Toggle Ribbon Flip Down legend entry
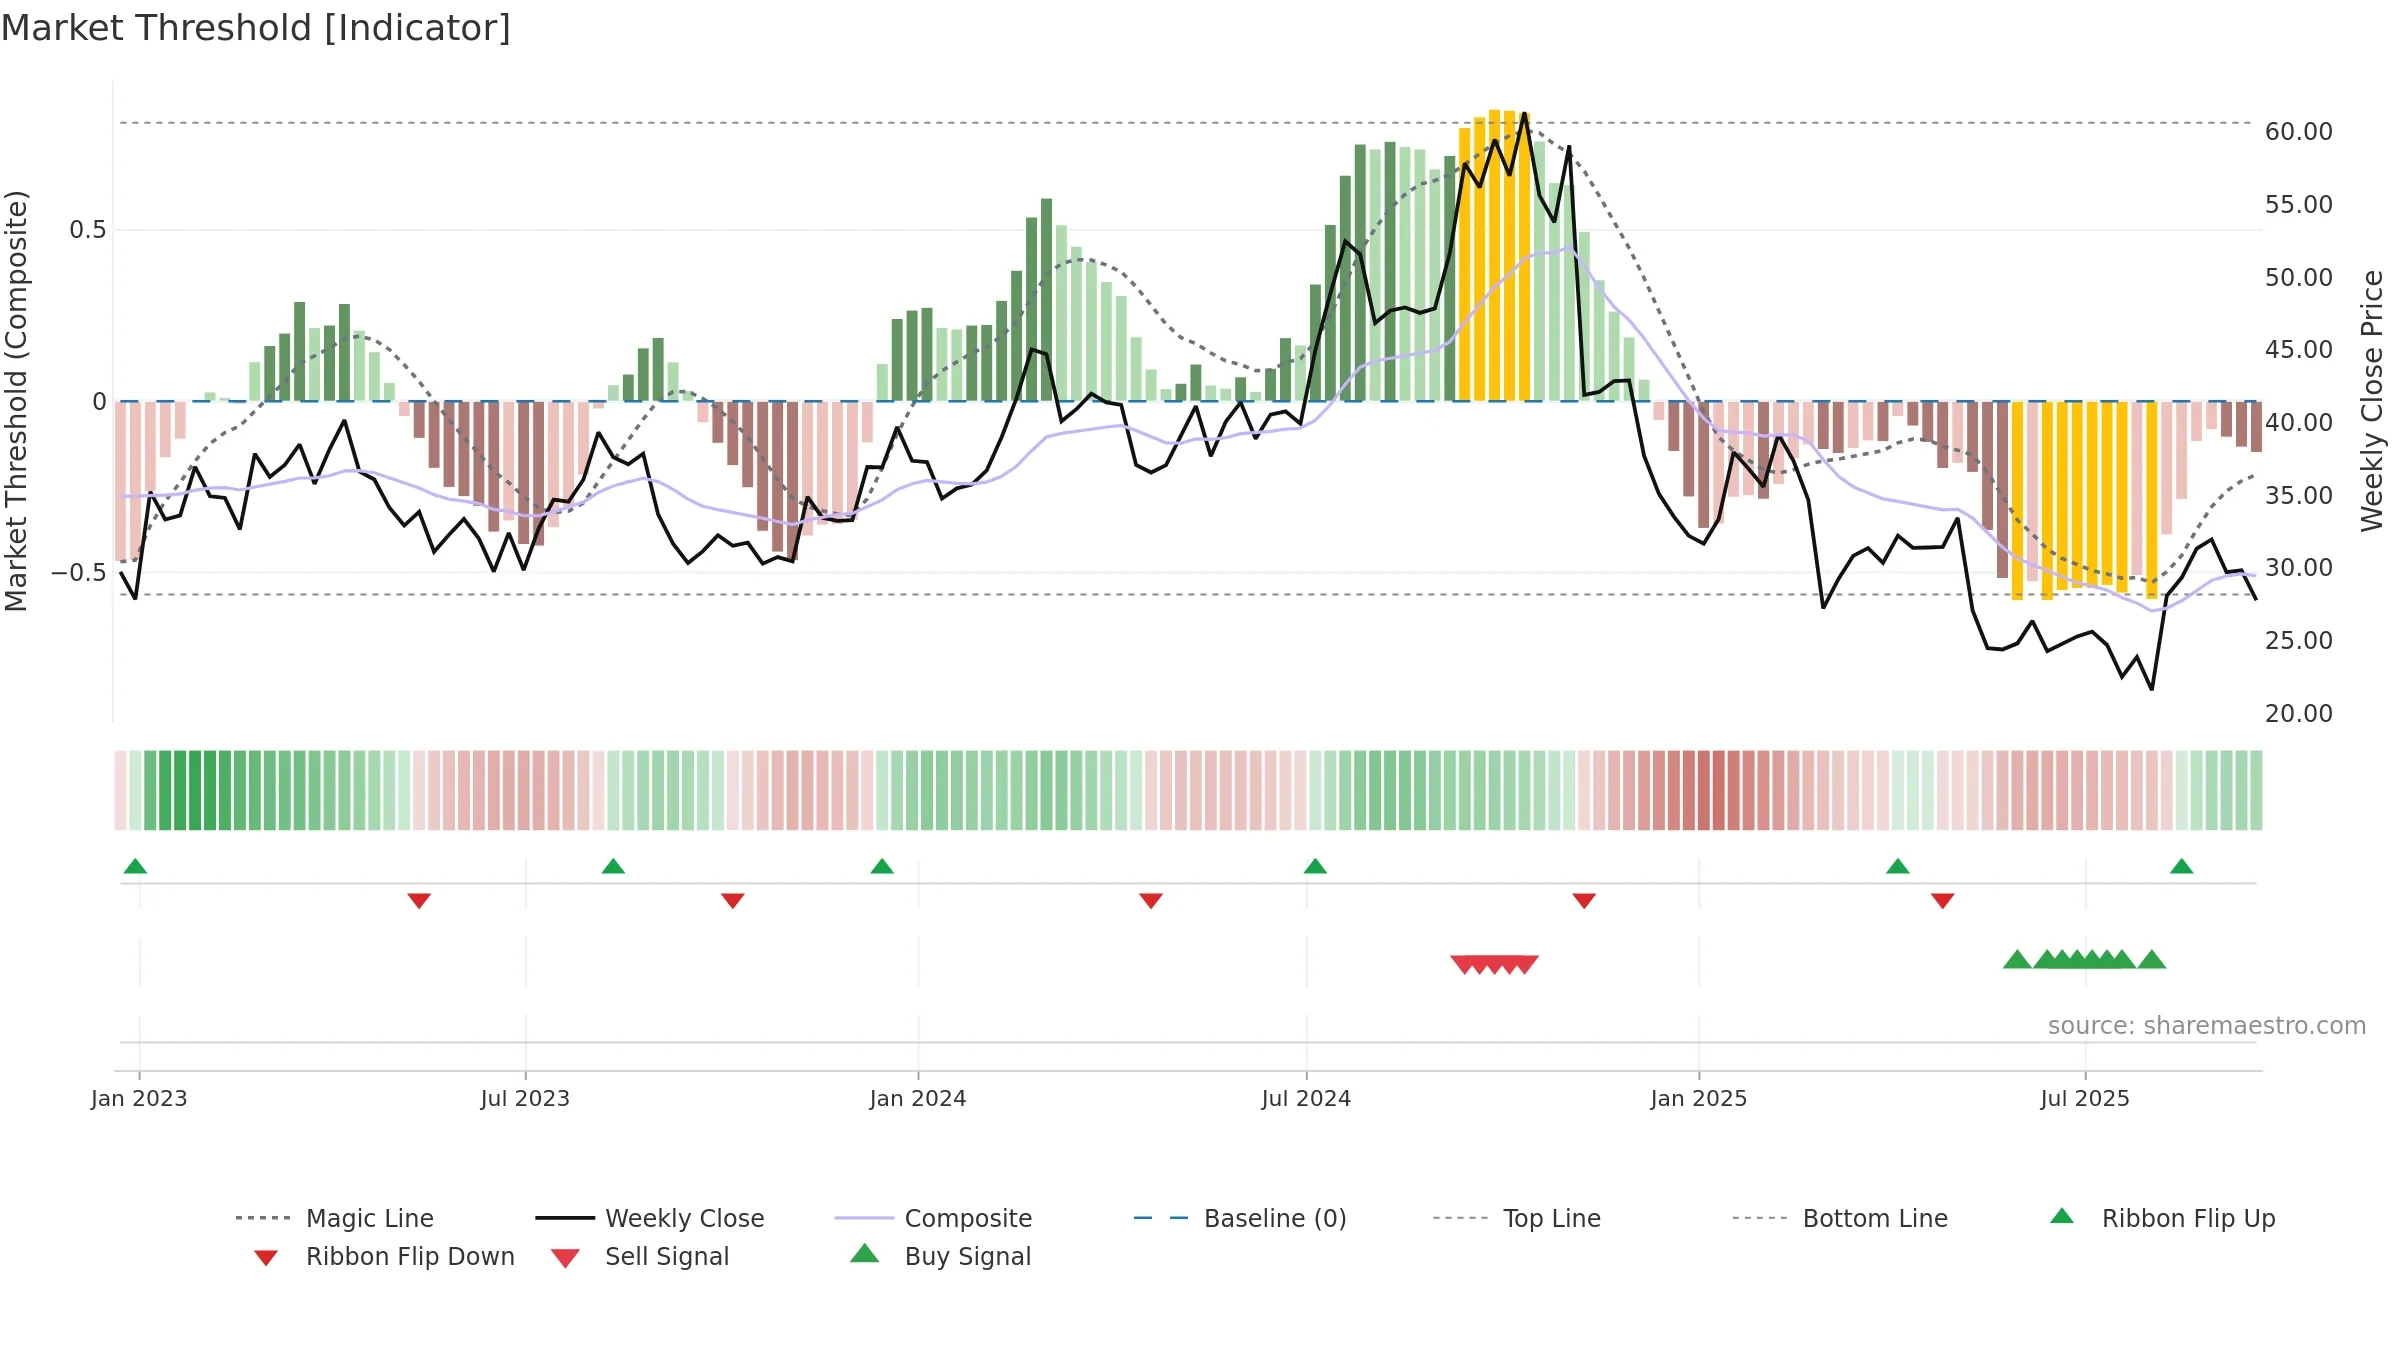The width and height of the screenshot is (2400, 1350). click(383, 1256)
